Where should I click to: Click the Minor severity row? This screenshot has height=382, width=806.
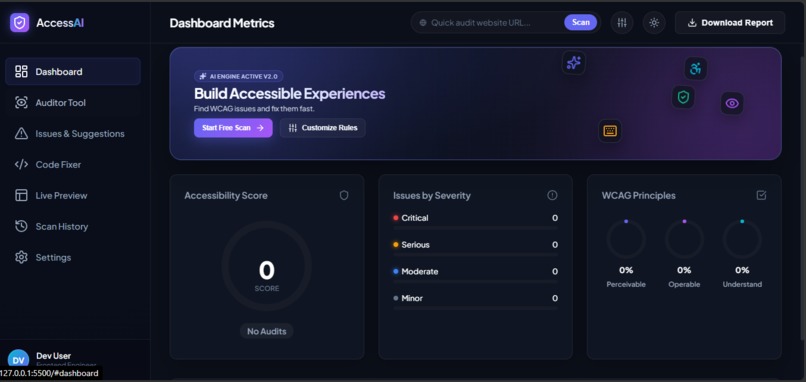(x=475, y=301)
